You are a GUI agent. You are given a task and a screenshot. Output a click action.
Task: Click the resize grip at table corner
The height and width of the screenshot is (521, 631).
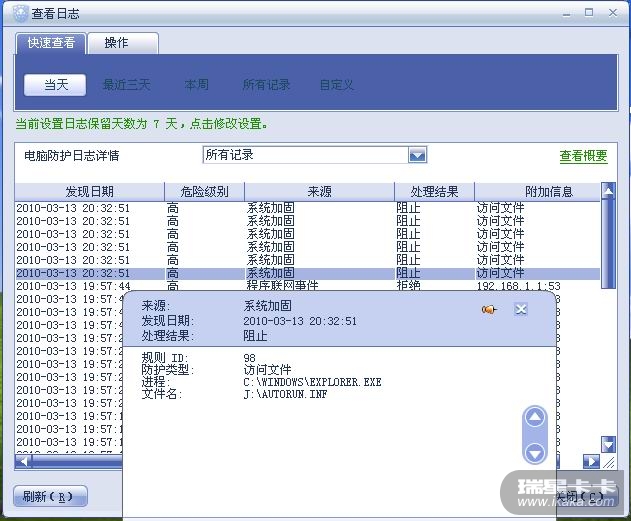608,462
